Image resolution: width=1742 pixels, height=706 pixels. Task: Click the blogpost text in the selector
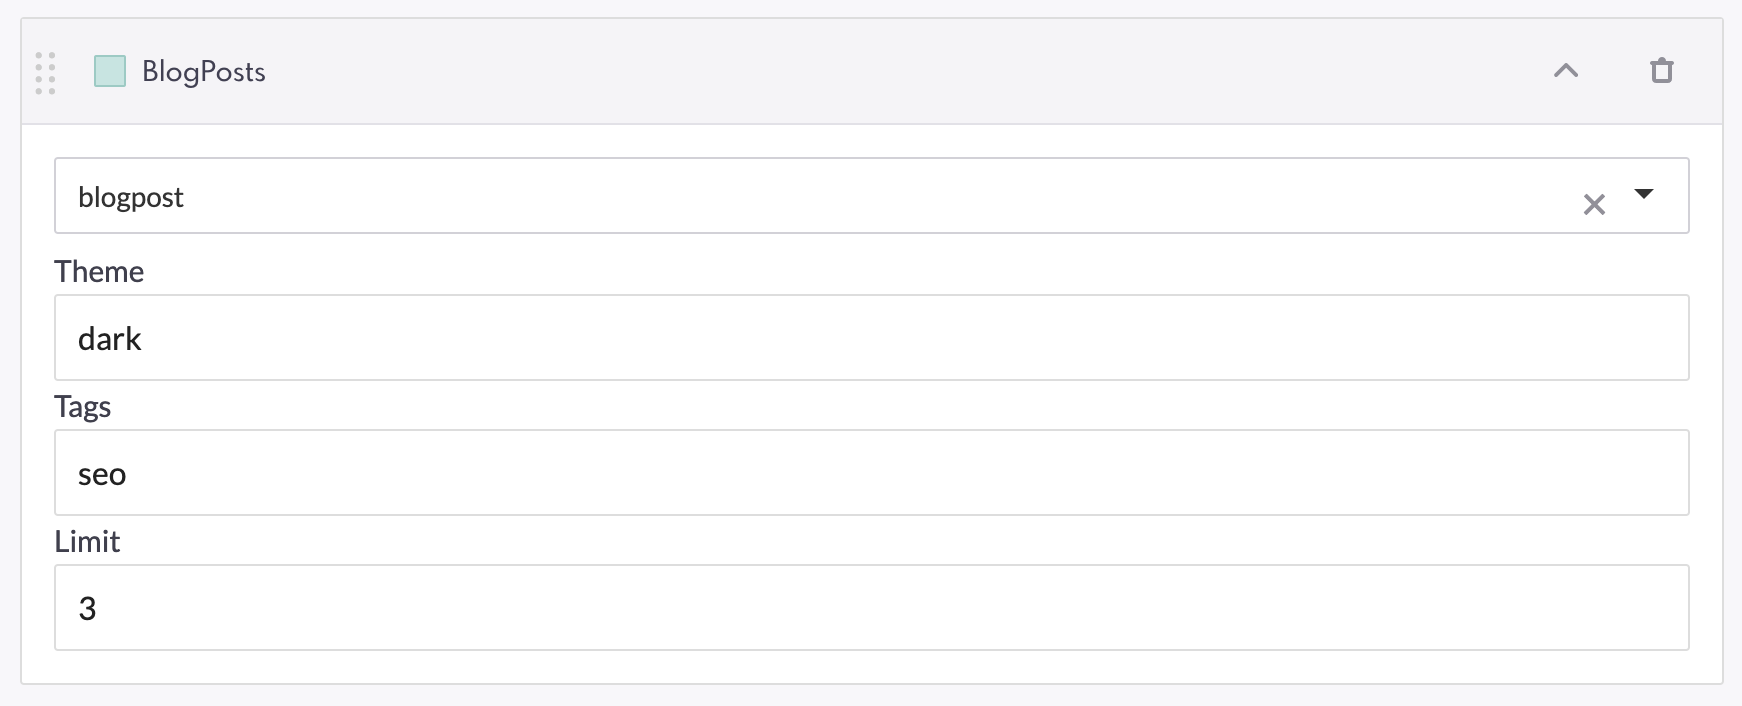click(x=131, y=198)
